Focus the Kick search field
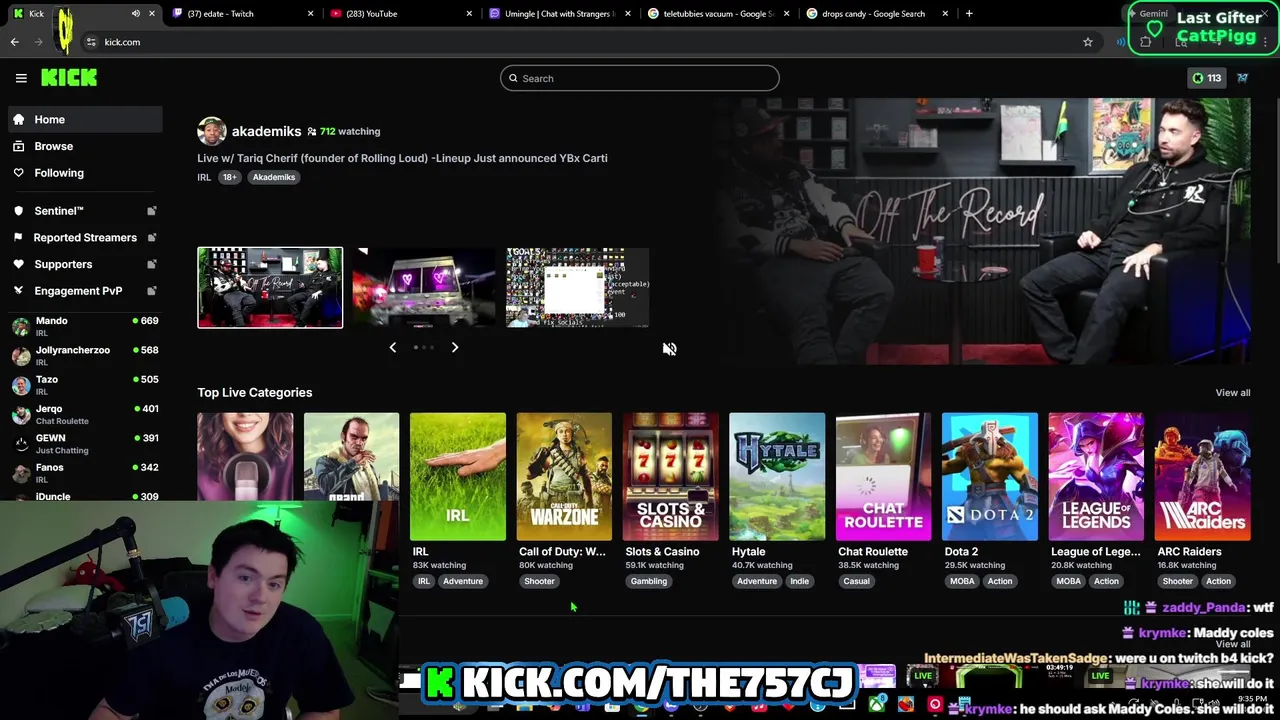Image resolution: width=1280 pixels, height=720 pixels. pyautogui.click(x=640, y=78)
